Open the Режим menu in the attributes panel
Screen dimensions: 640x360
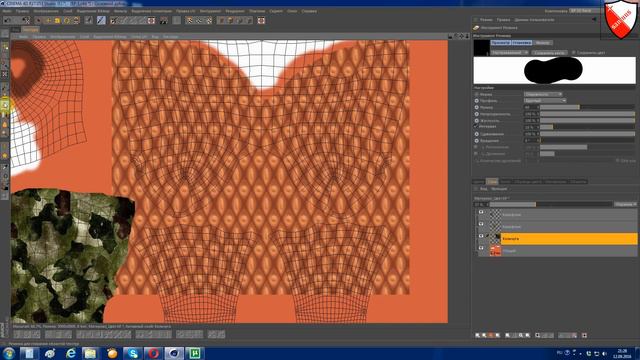486,20
